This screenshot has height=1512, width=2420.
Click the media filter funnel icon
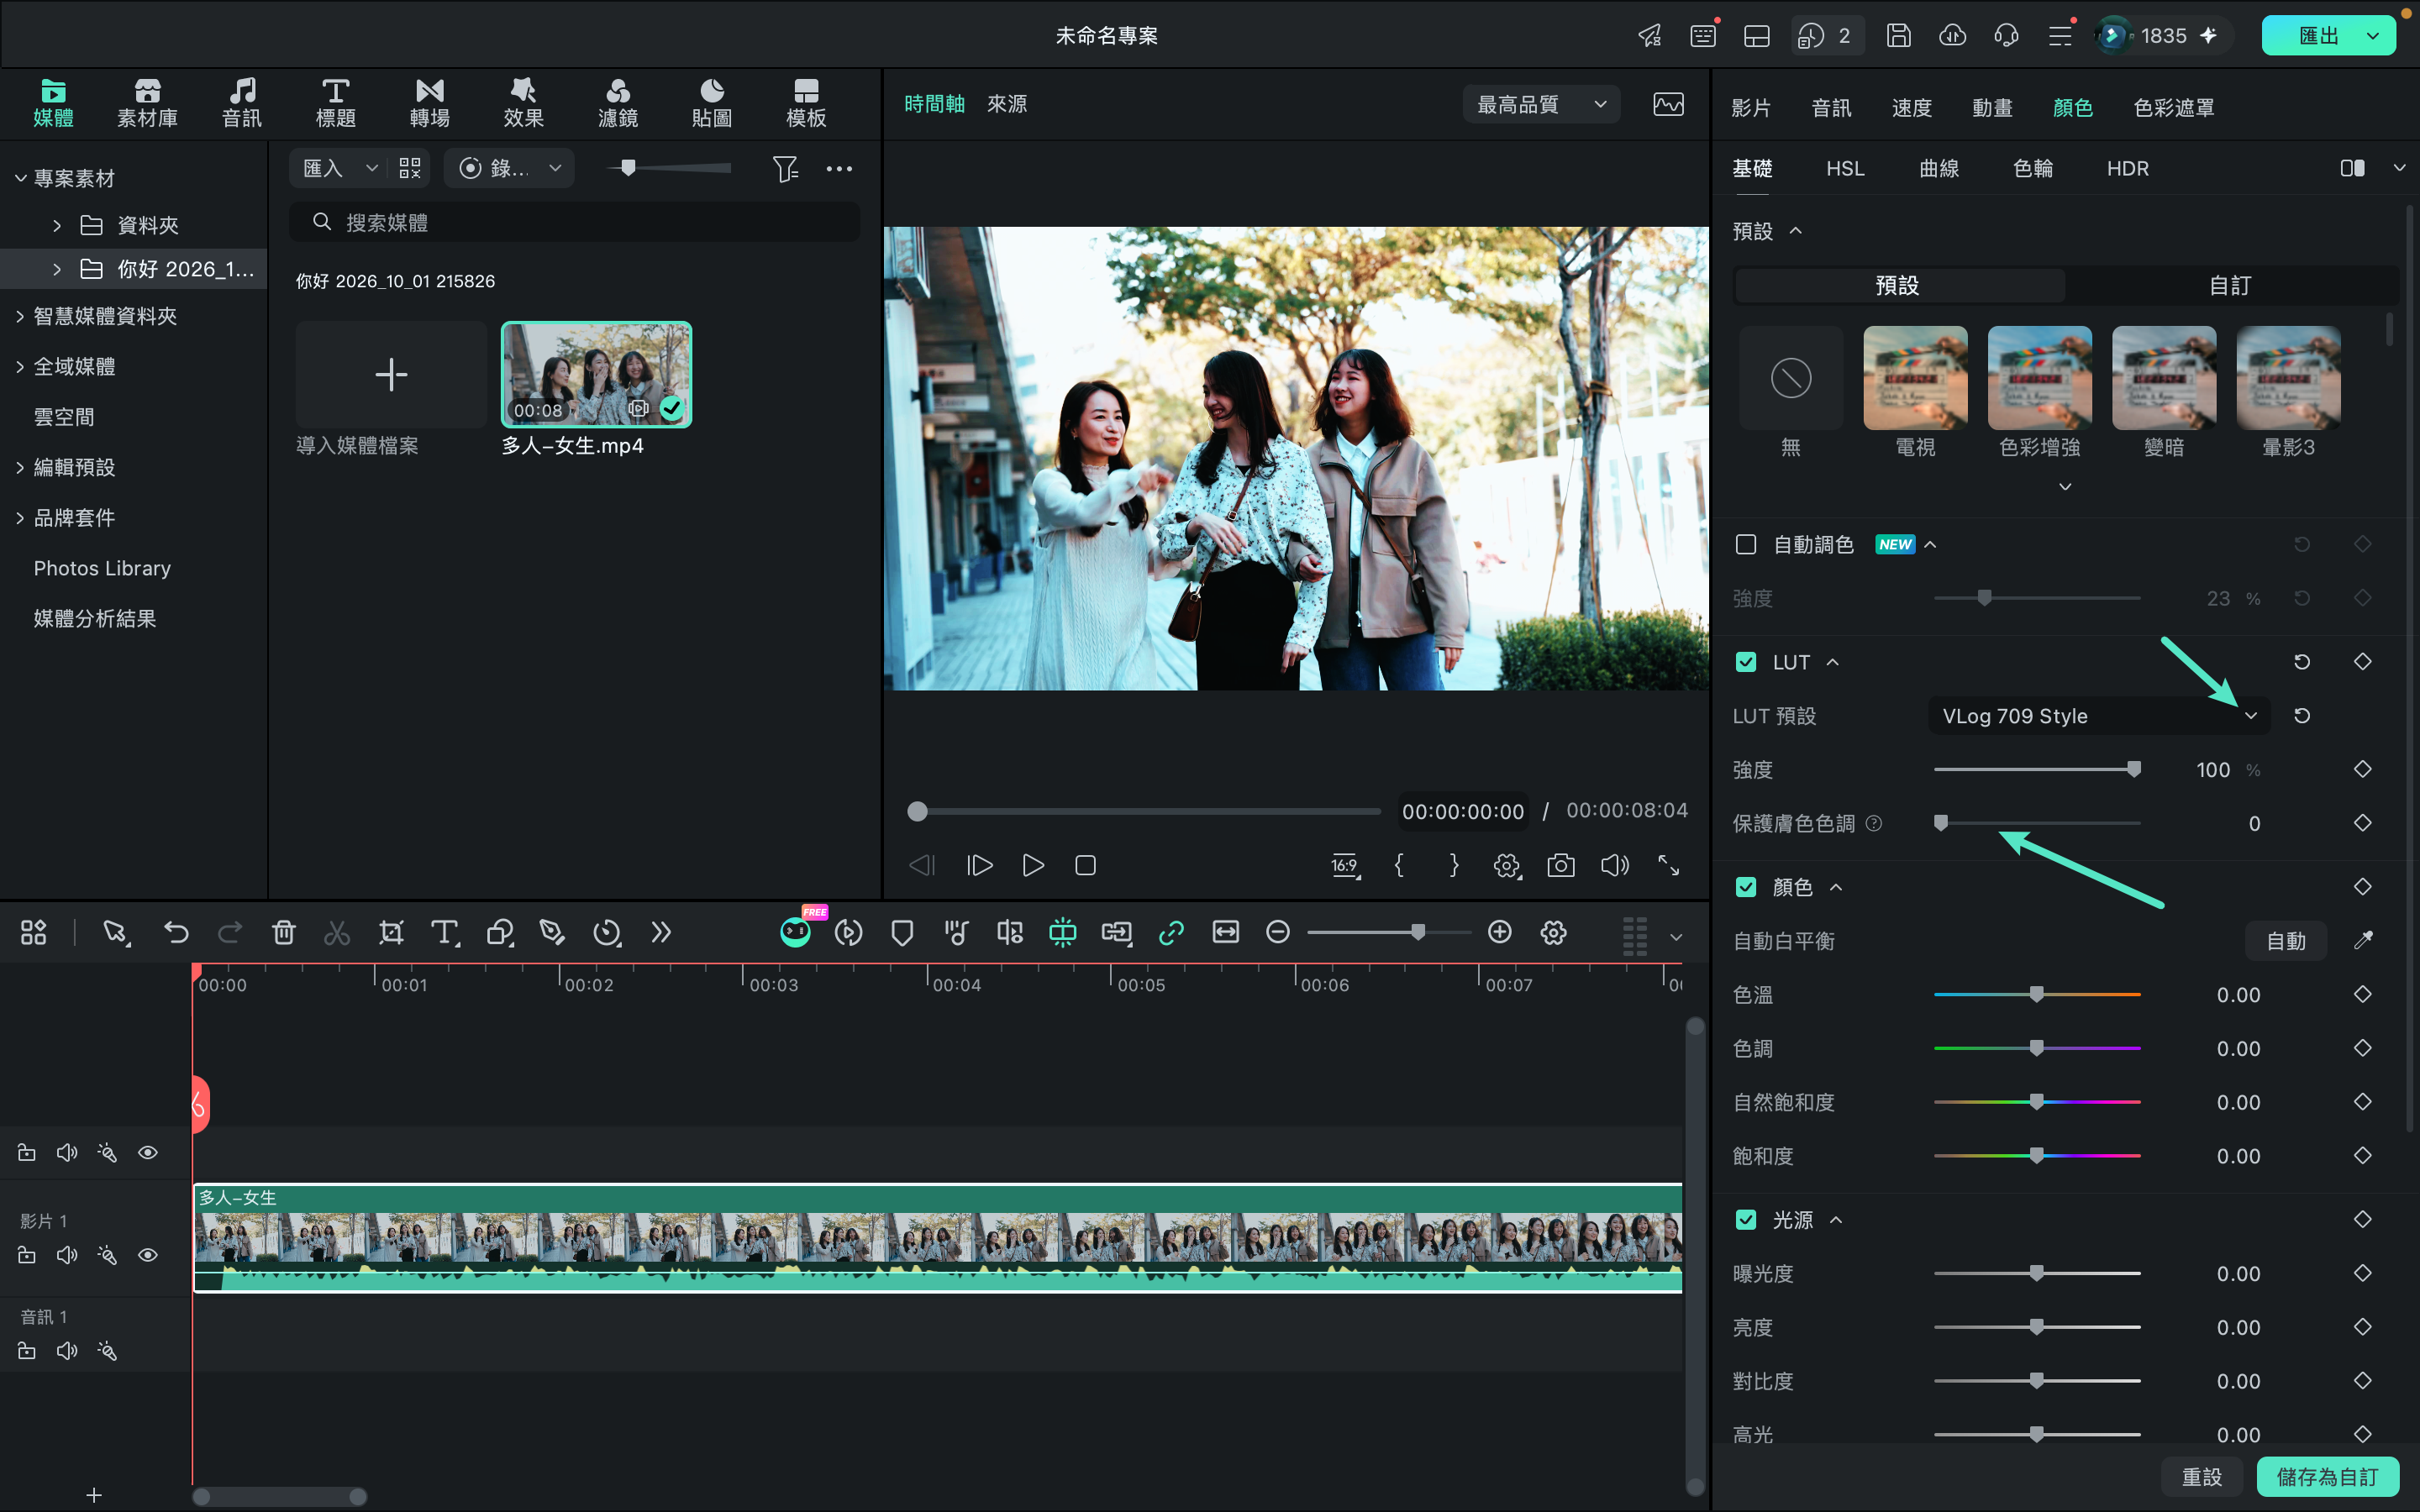click(x=785, y=168)
